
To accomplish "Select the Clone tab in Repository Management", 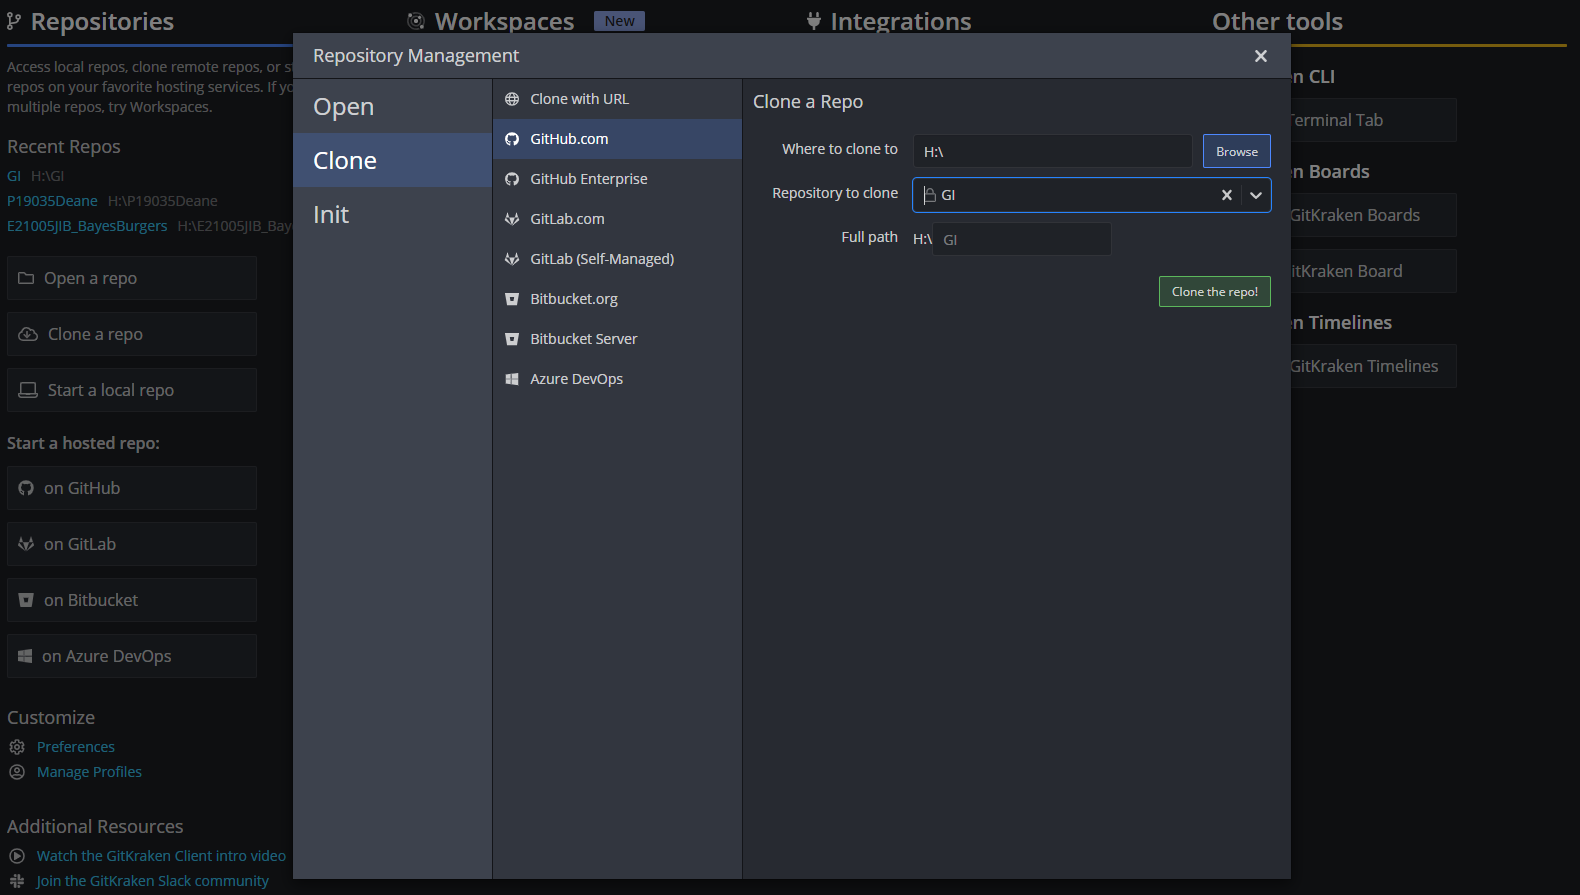I will pyautogui.click(x=392, y=160).
